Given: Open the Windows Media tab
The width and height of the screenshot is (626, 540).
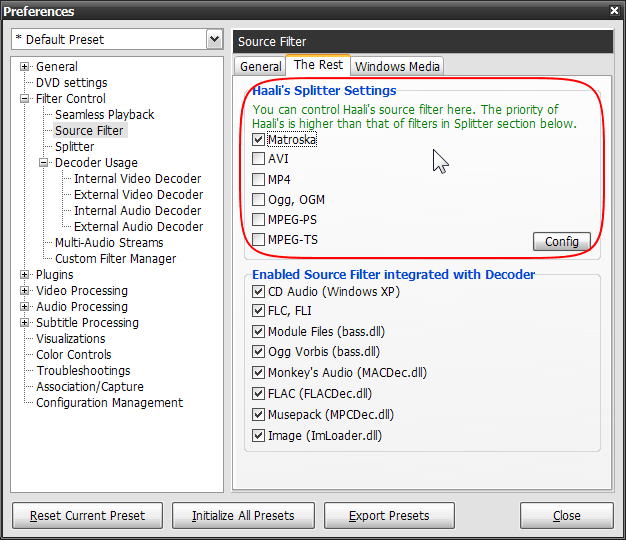Looking at the screenshot, I should (x=397, y=66).
